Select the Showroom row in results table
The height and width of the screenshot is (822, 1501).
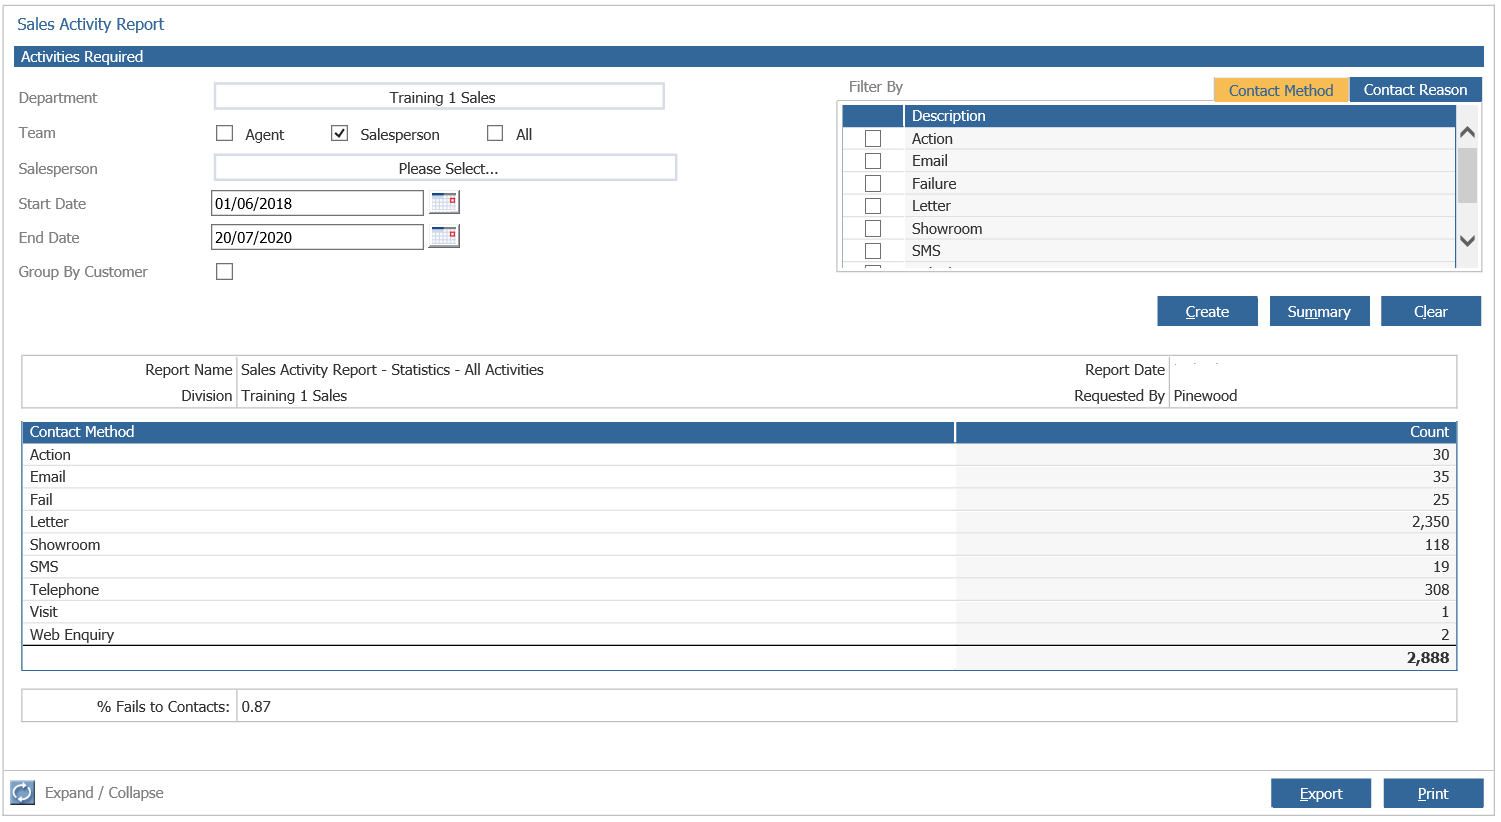pyautogui.click(x=739, y=545)
